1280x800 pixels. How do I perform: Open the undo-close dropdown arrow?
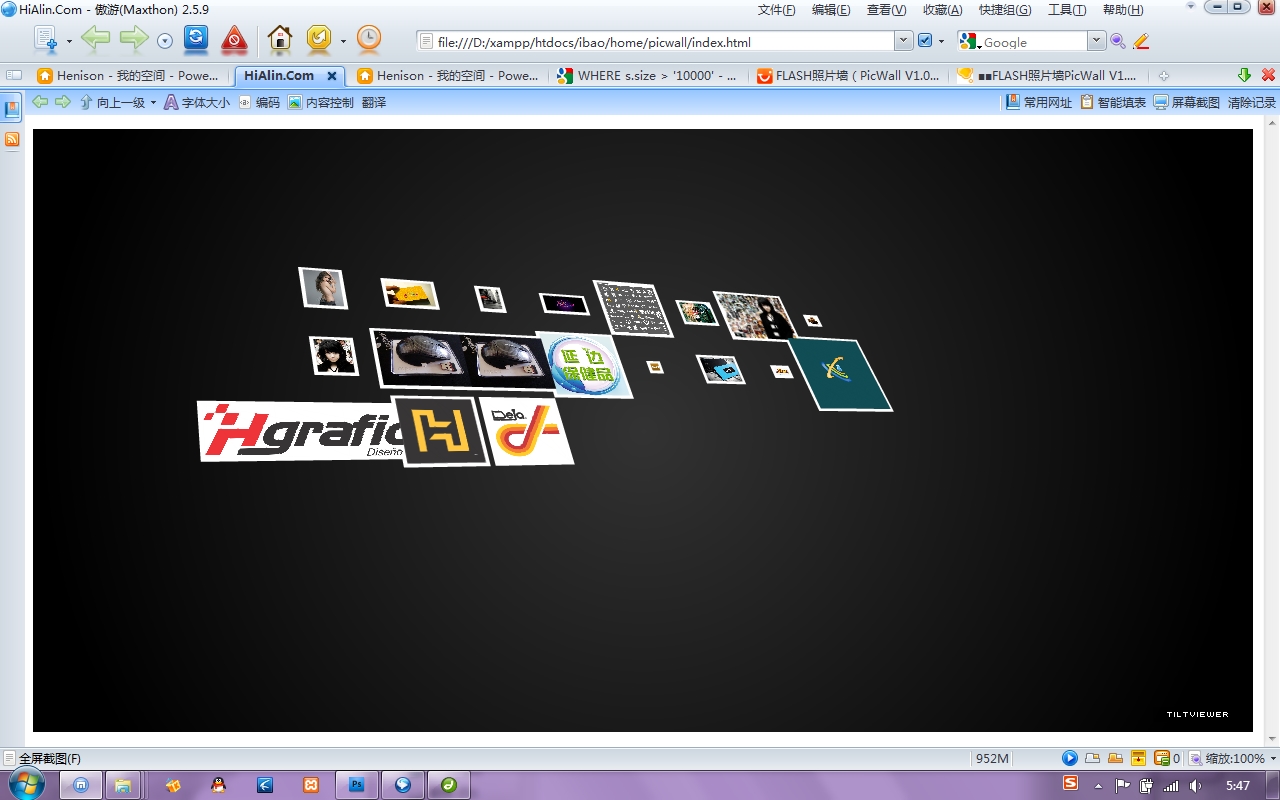click(343, 42)
